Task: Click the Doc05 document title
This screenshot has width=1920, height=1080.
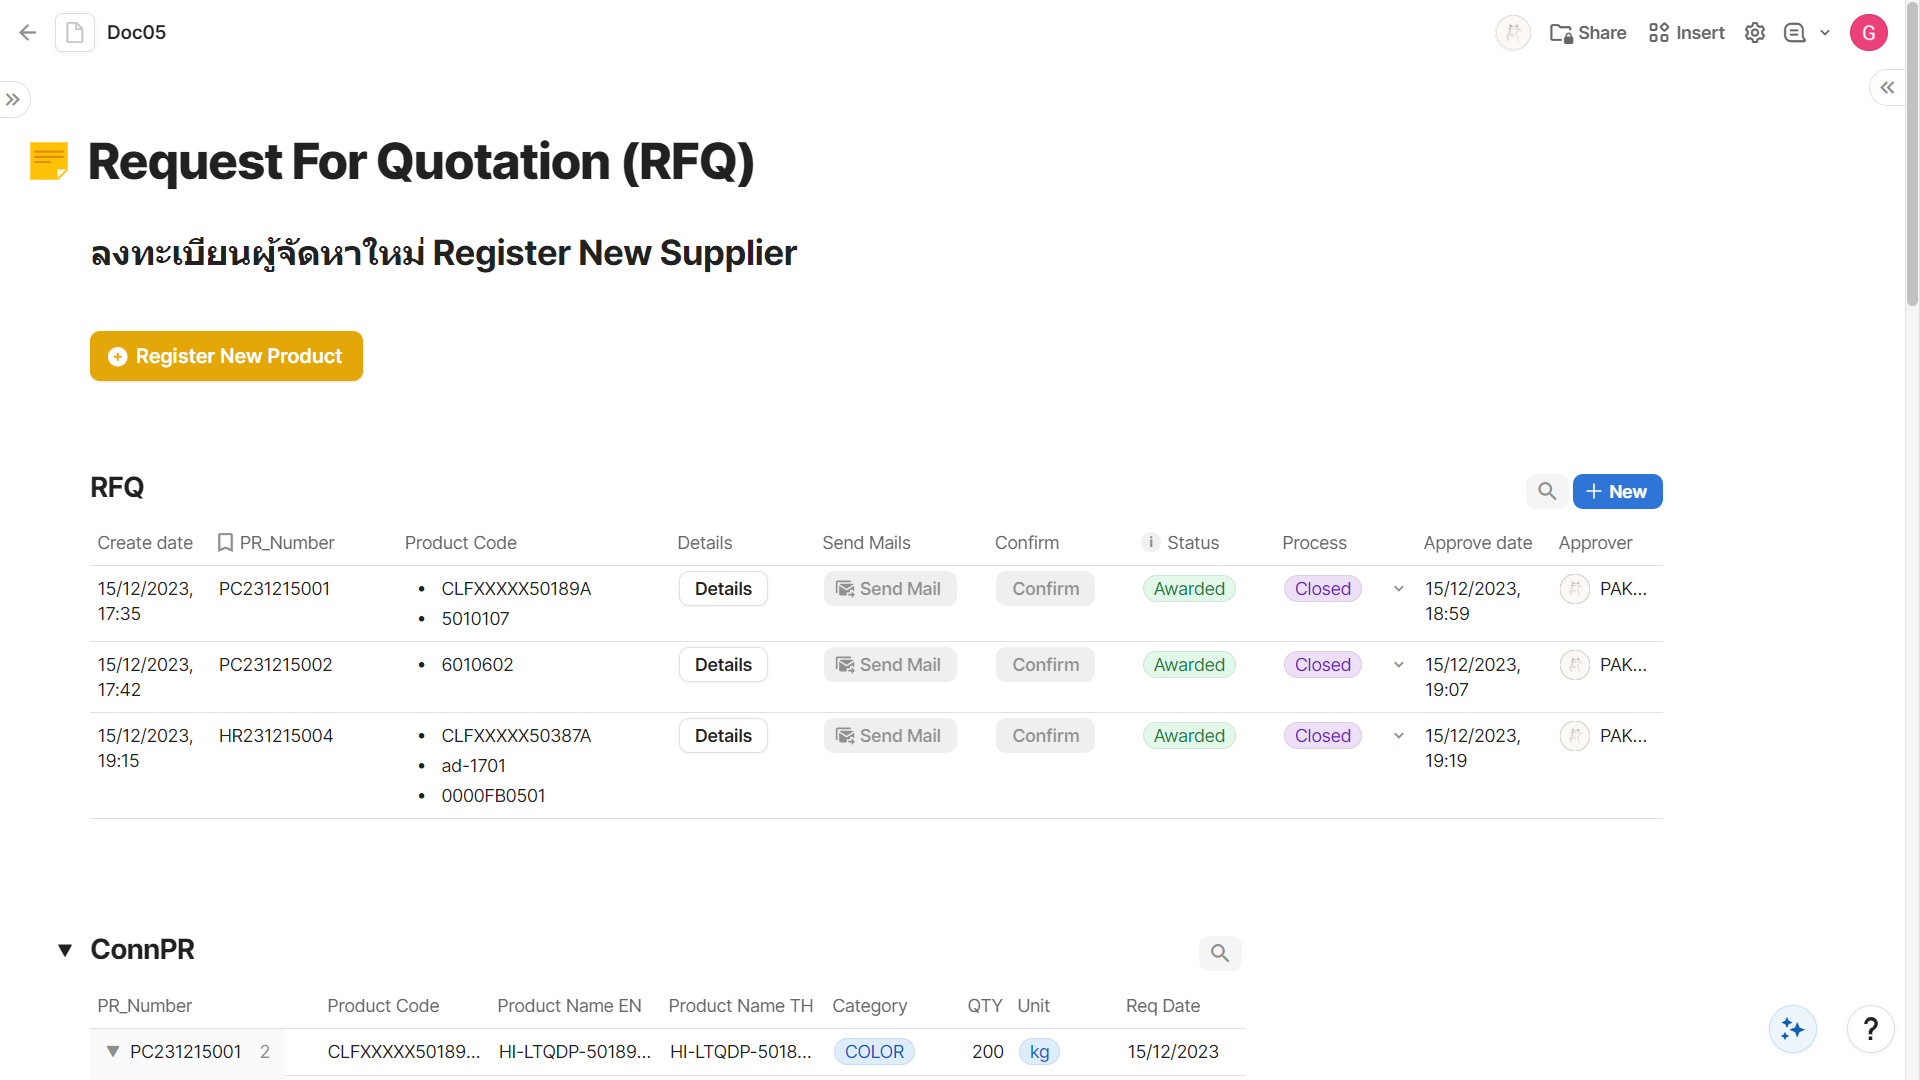Action: 136,33
